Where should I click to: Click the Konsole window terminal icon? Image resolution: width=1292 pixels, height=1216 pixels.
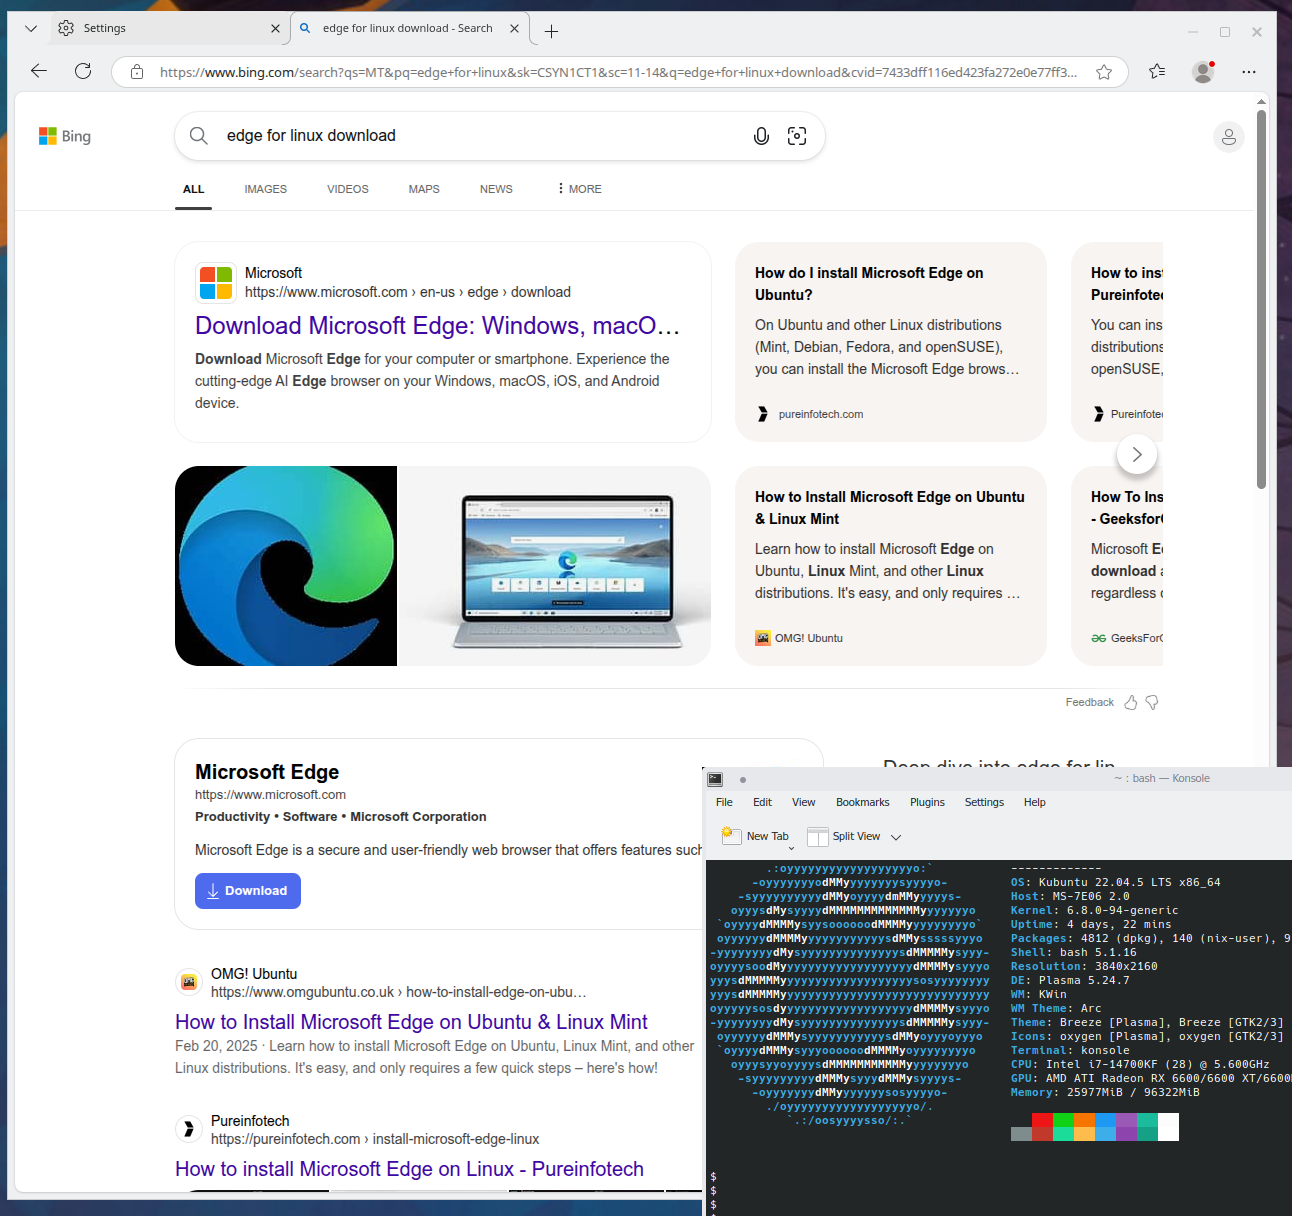(x=715, y=779)
